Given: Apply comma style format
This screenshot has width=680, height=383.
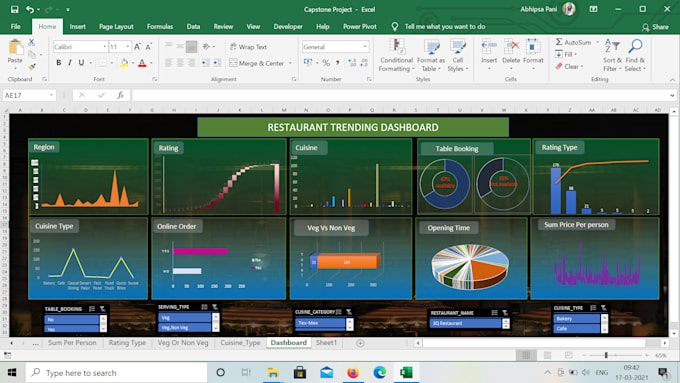Looking at the screenshot, I should point(337,63).
